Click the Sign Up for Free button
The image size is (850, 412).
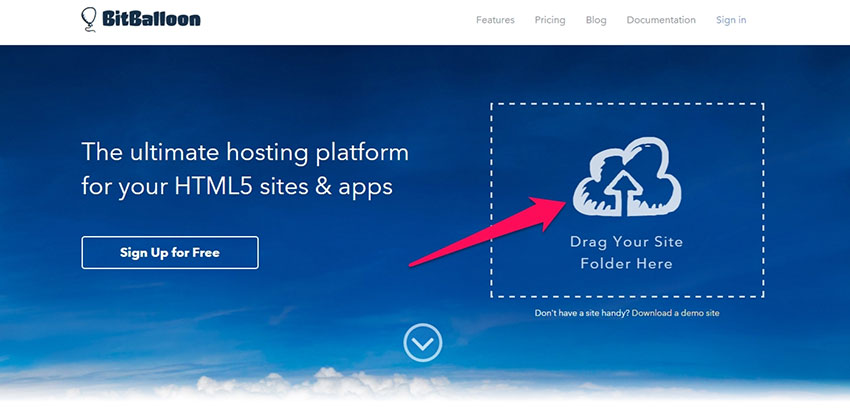[170, 253]
